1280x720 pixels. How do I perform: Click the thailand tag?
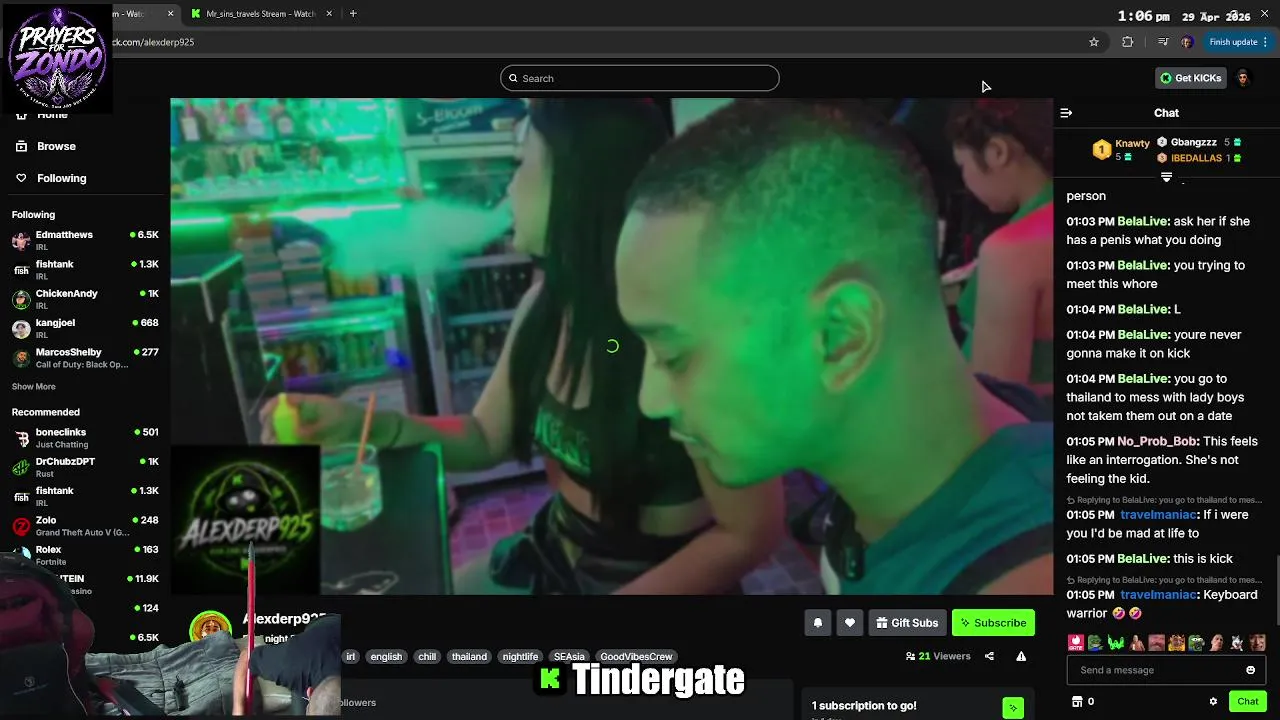[x=469, y=657]
